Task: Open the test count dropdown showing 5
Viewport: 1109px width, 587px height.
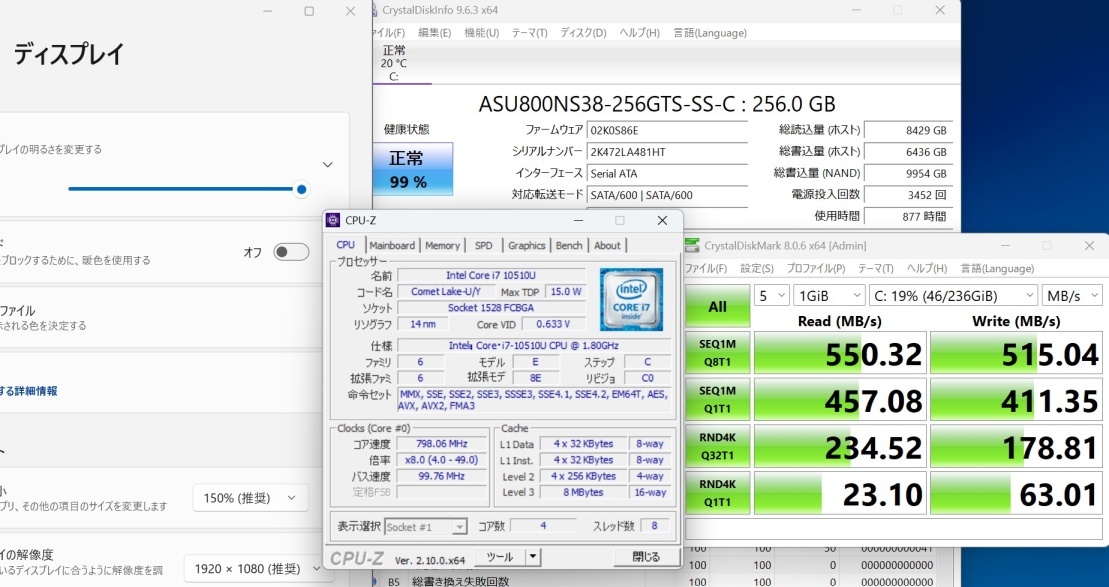Action: [x=771, y=296]
